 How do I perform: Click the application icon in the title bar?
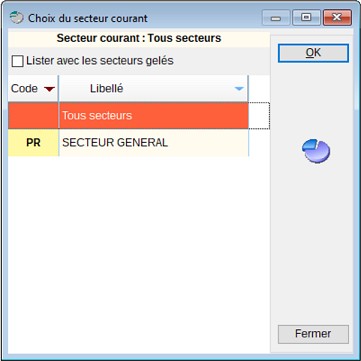pyautogui.click(x=16, y=18)
